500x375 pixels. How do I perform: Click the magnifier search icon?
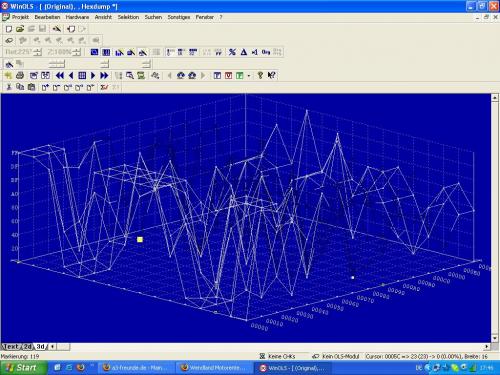pyautogui.click(x=130, y=76)
